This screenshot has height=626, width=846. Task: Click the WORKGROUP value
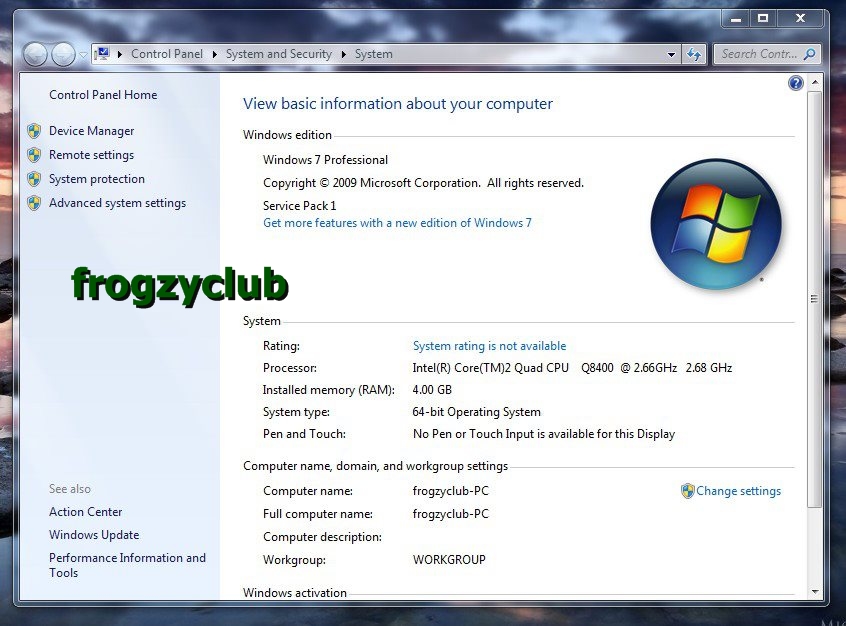[x=449, y=560]
